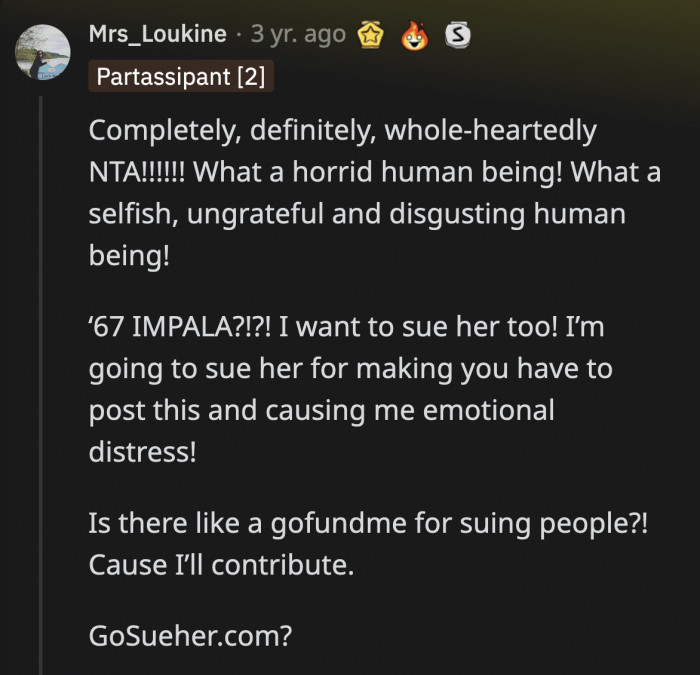Screen dimensions: 700x675
Task: Click the "Cause I'll contribute." line
Action: point(221,564)
